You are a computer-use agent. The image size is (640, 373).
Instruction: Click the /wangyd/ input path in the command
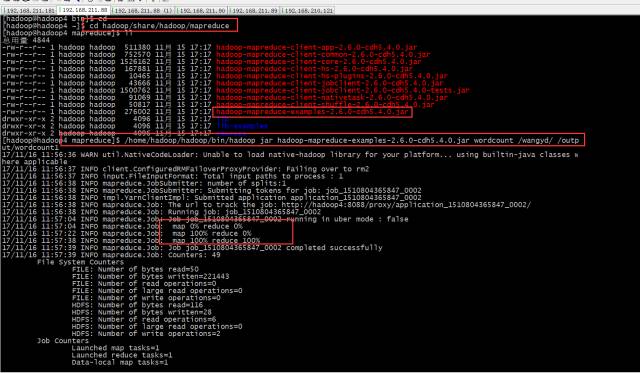[x=536, y=140]
